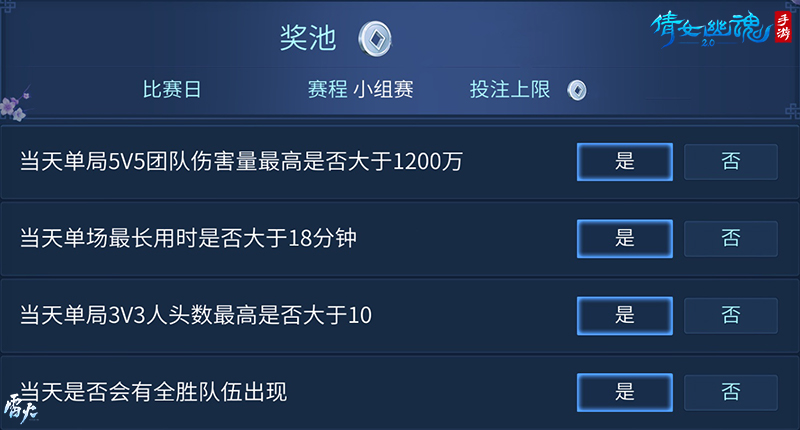Select 否 for 最长用时大于18分钟 question

(730, 239)
